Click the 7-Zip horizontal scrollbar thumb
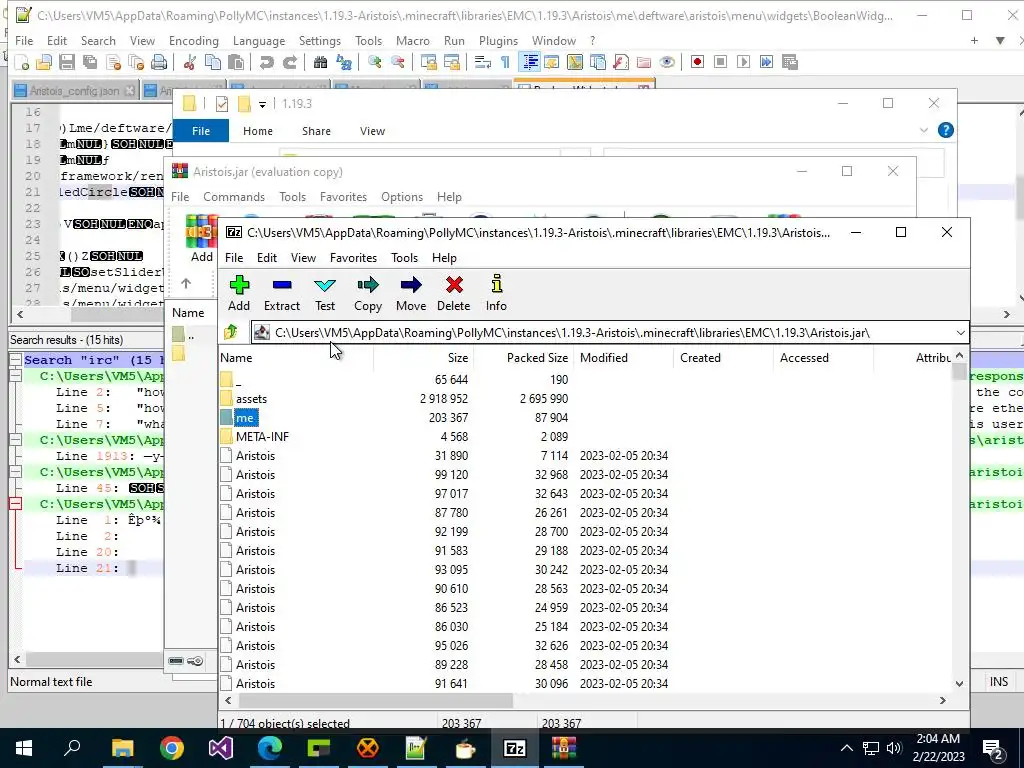The height and width of the screenshot is (768, 1024). pyautogui.click(x=376, y=700)
